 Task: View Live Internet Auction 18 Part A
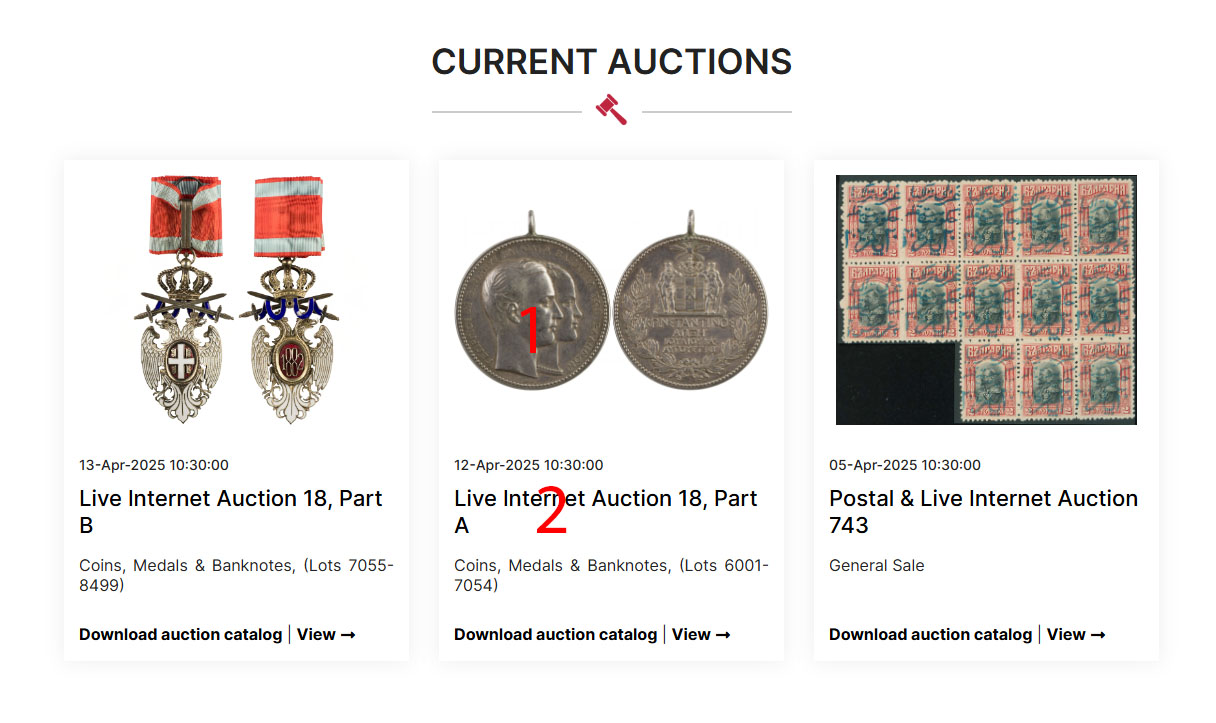[701, 634]
